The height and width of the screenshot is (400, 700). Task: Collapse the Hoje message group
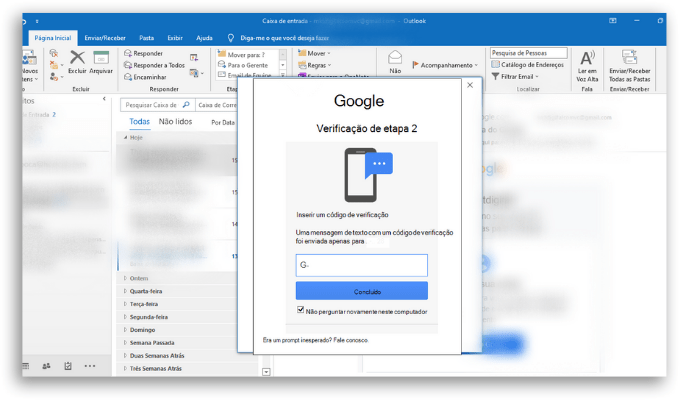pyautogui.click(x=125, y=138)
